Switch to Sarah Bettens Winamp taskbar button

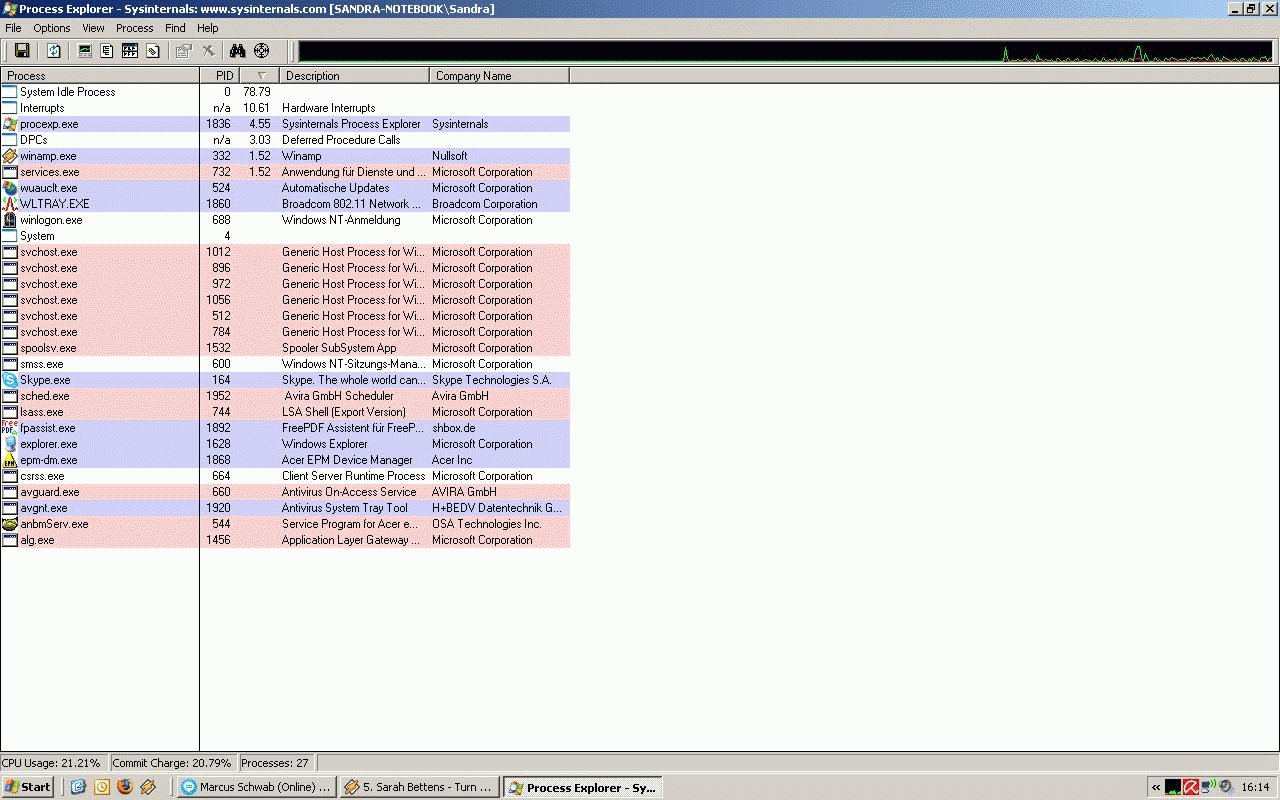(419, 787)
